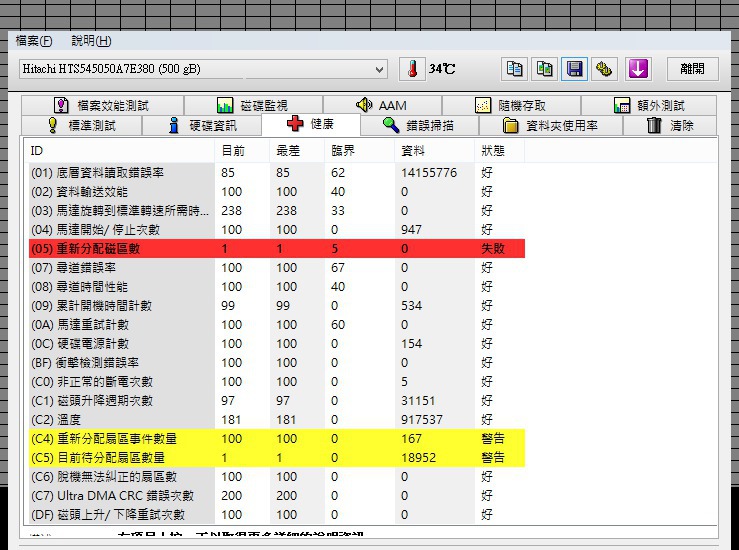This screenshot has width=739, height=550.
Task: Select row (C1) 磁頭升降週期次數
Action: (277, 401)
